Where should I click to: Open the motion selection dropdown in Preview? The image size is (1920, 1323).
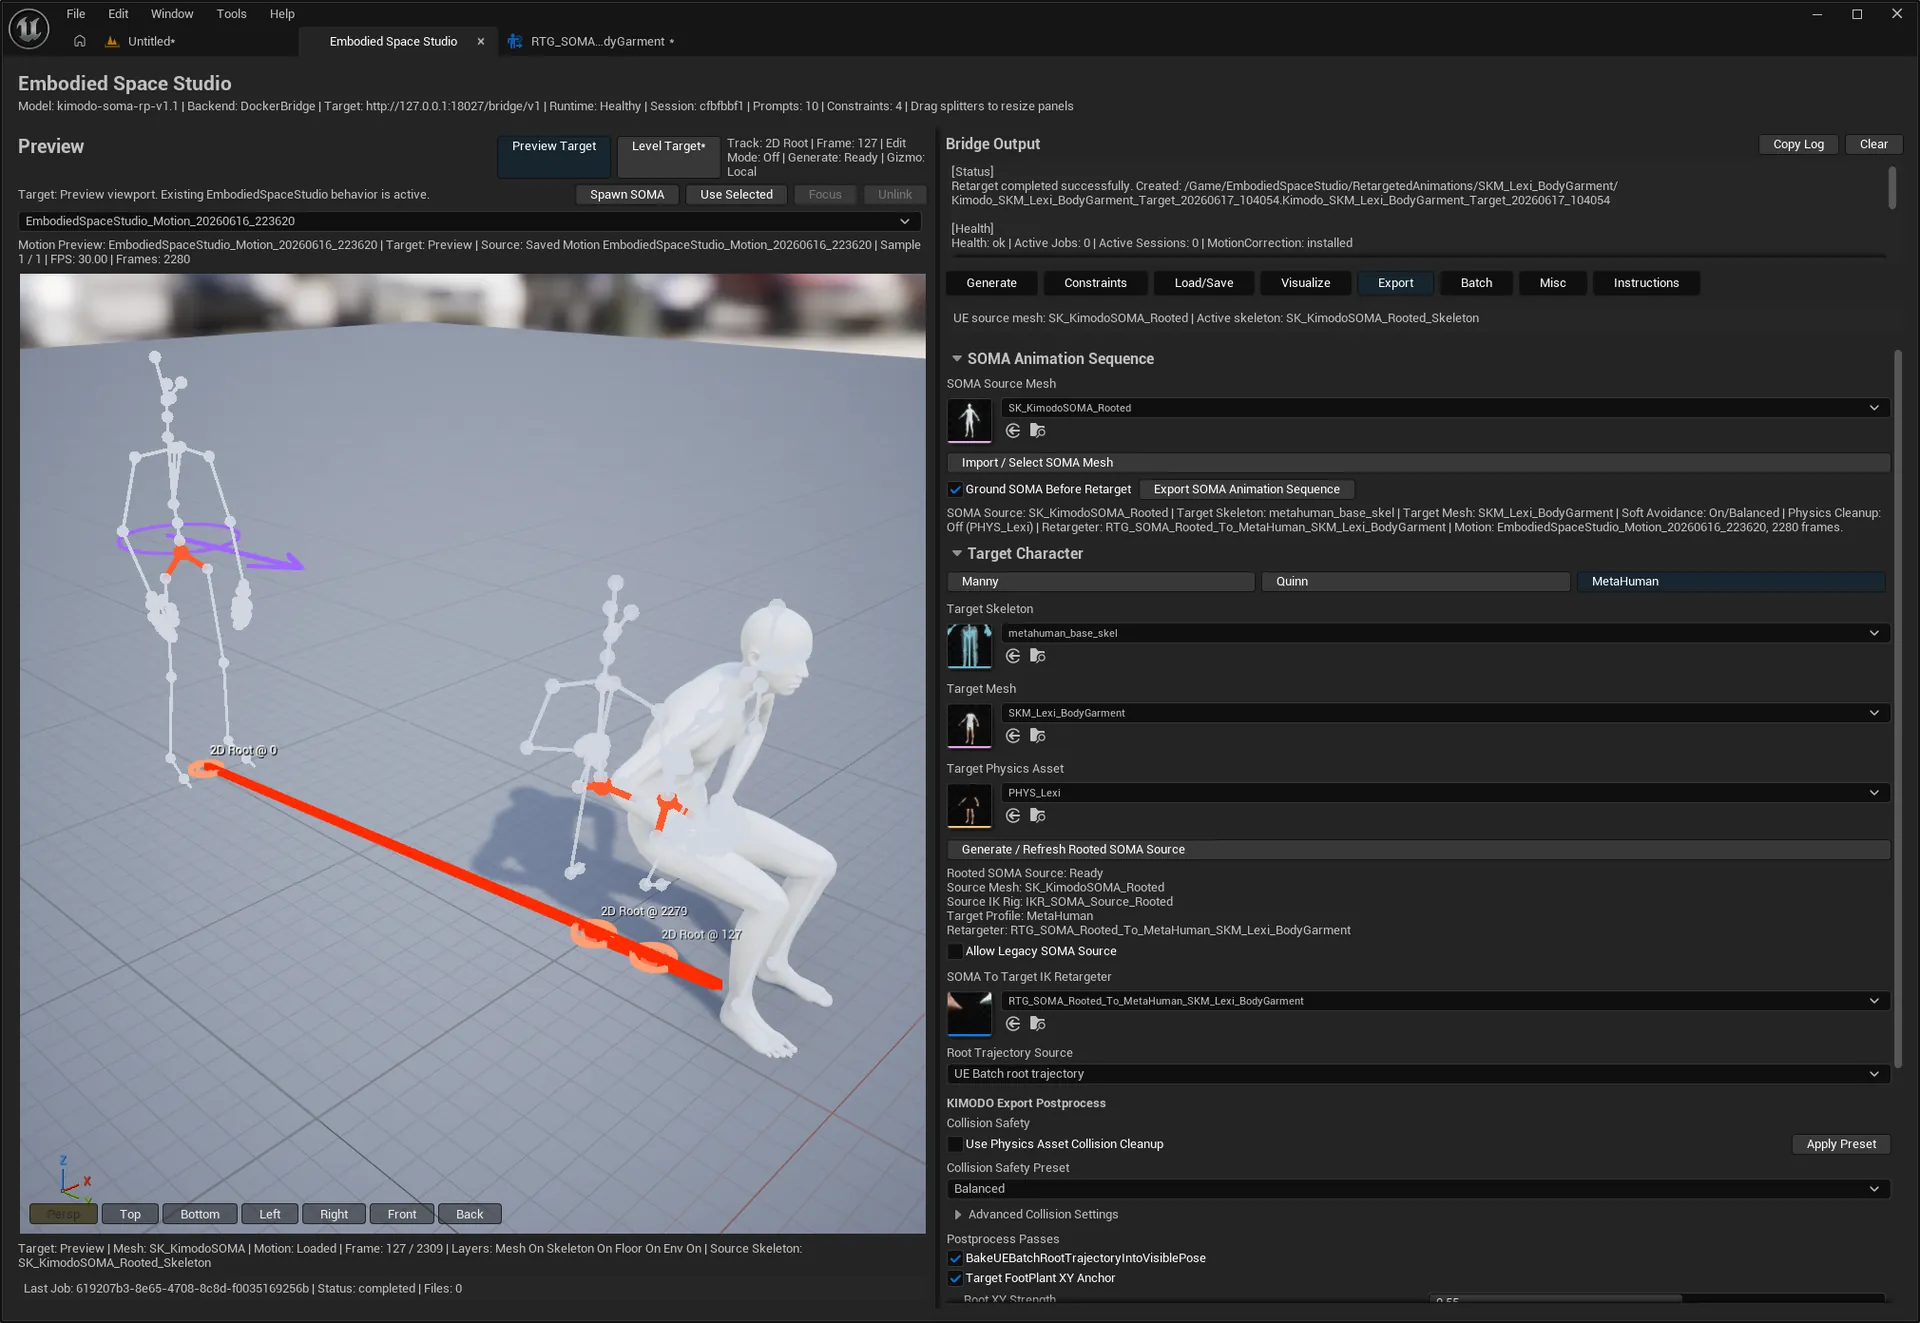(469, 221)
